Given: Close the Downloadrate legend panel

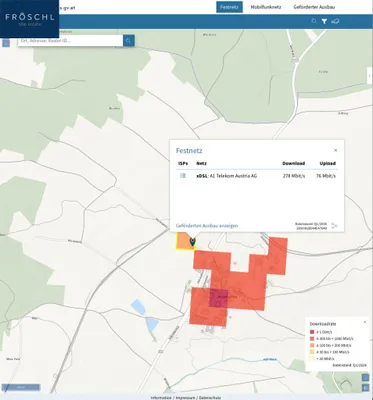Looking at the screenshot, I should [x=365, y=322].
